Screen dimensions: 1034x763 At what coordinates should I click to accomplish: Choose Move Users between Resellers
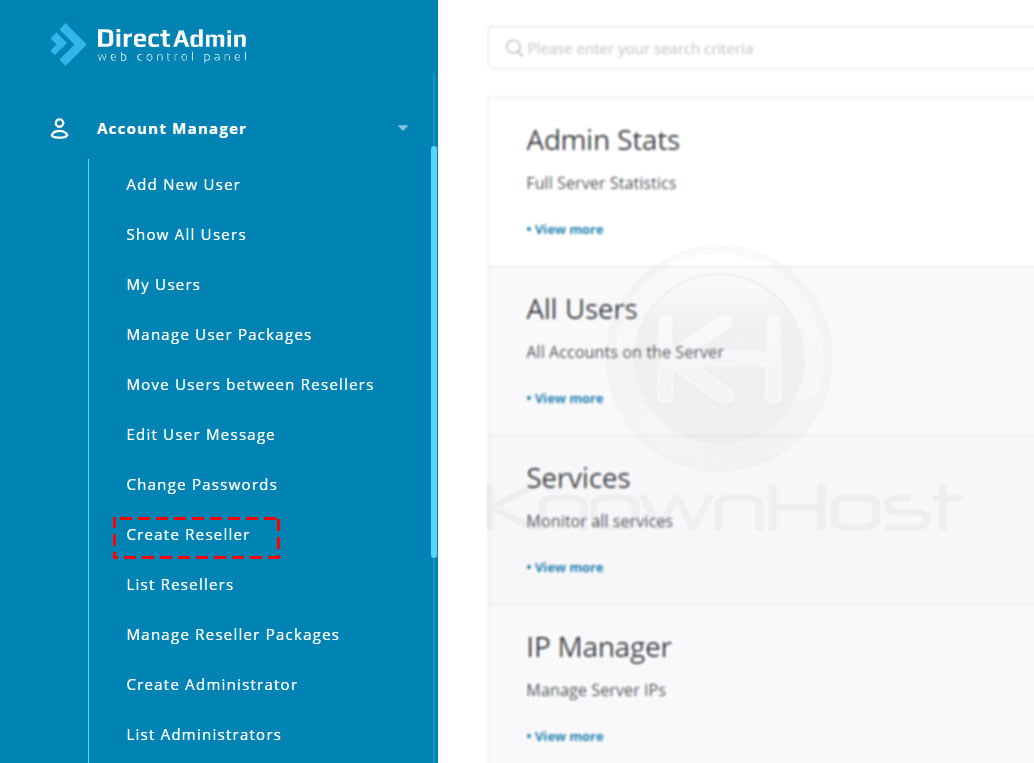tap(250, 384)
